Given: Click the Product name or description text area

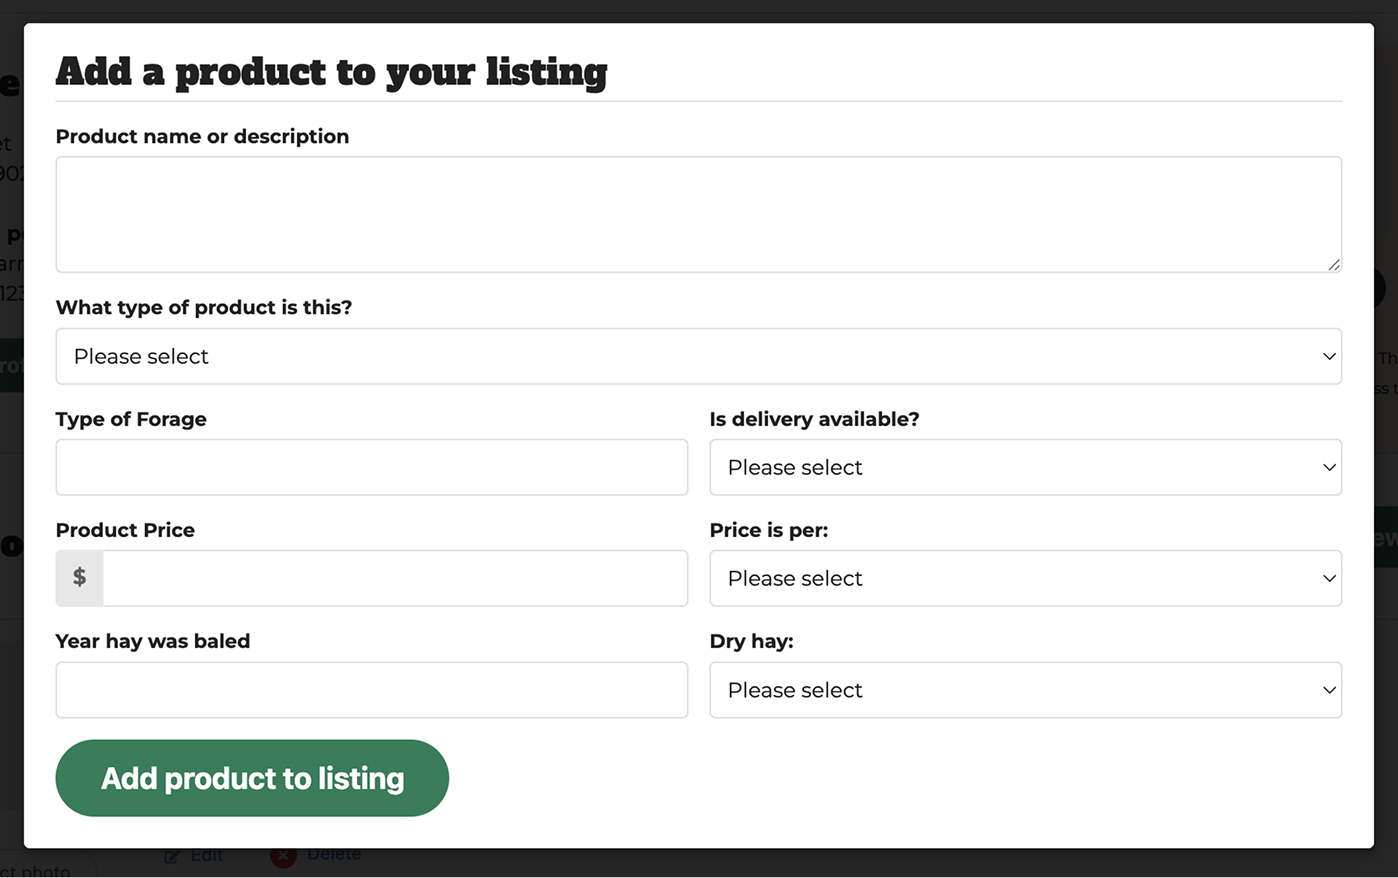Looking at the screenshot, I should [698, 214].
